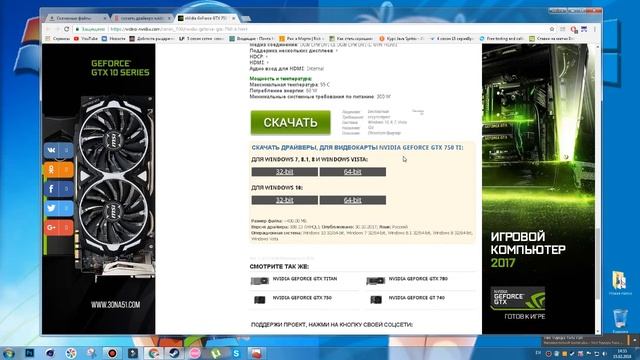Click the GeForce GTX 10 Series banner

[98, 189]
